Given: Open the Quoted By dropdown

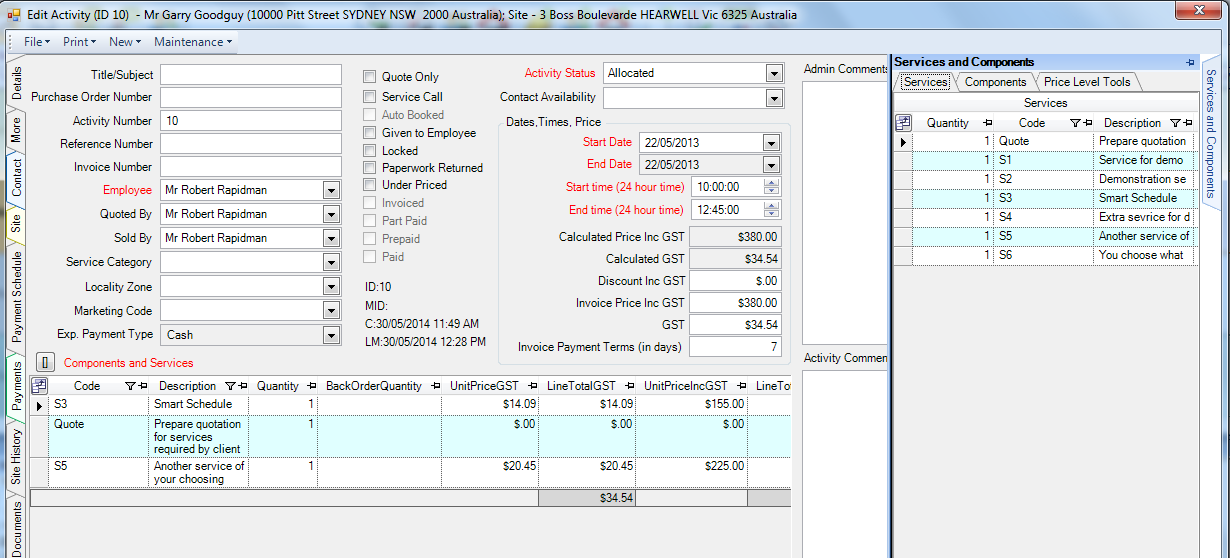Looking at the screenshot, I should (x=331, y=214).
